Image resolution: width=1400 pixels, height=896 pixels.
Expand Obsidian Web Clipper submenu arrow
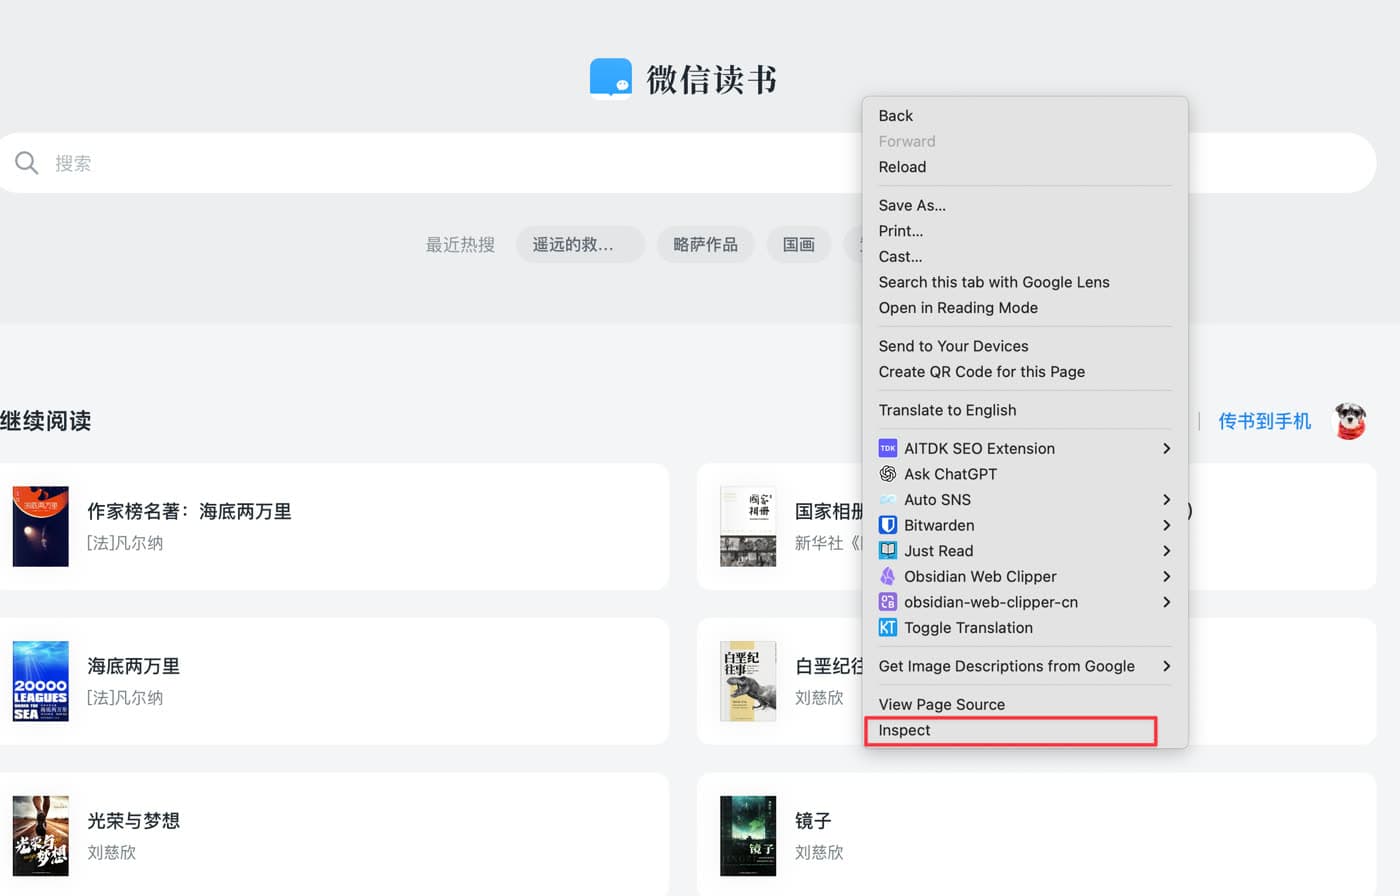1166,576
